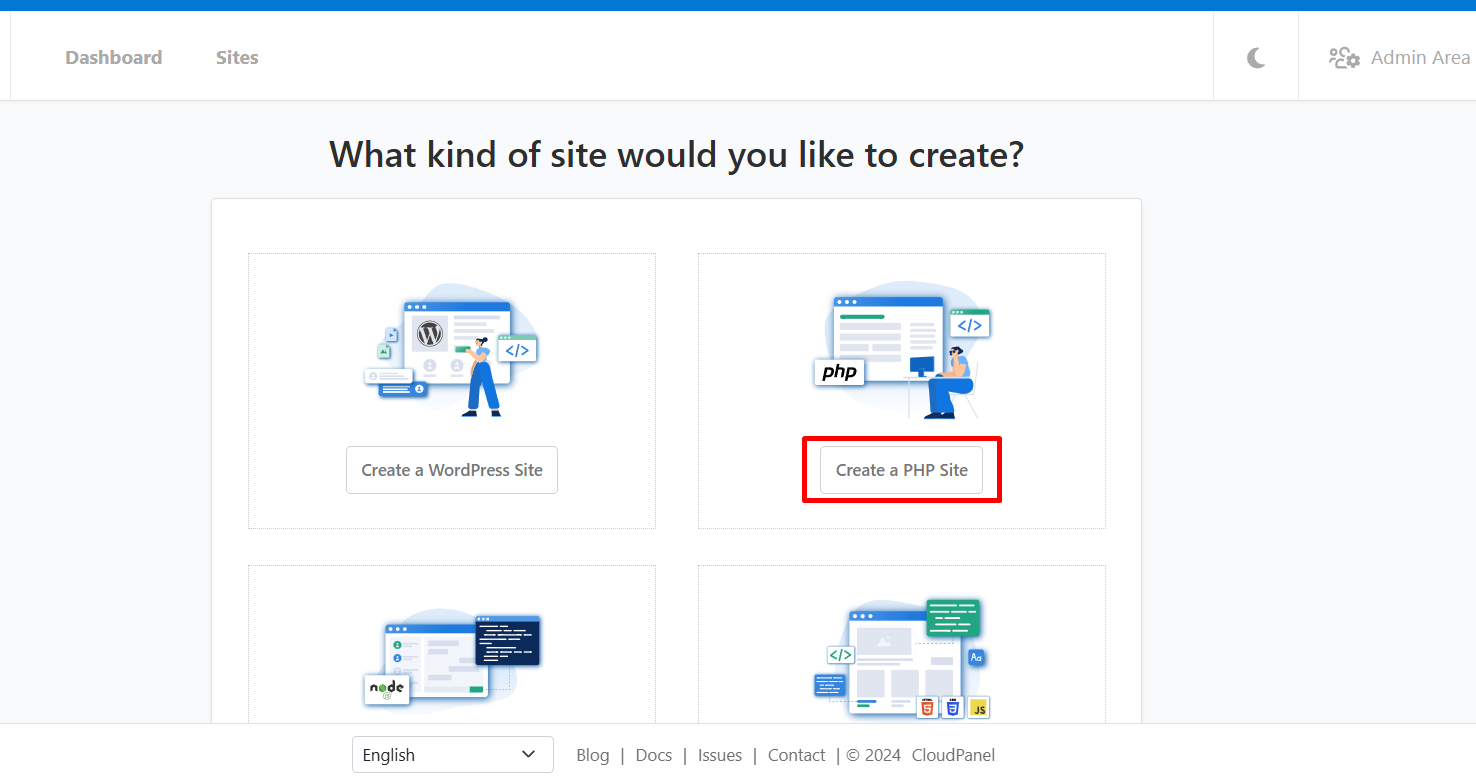The height and width of the screenshot is (782, 1476).
Task: Click the code </> icon beside the PHP illustration
Action: coord(968,323)
